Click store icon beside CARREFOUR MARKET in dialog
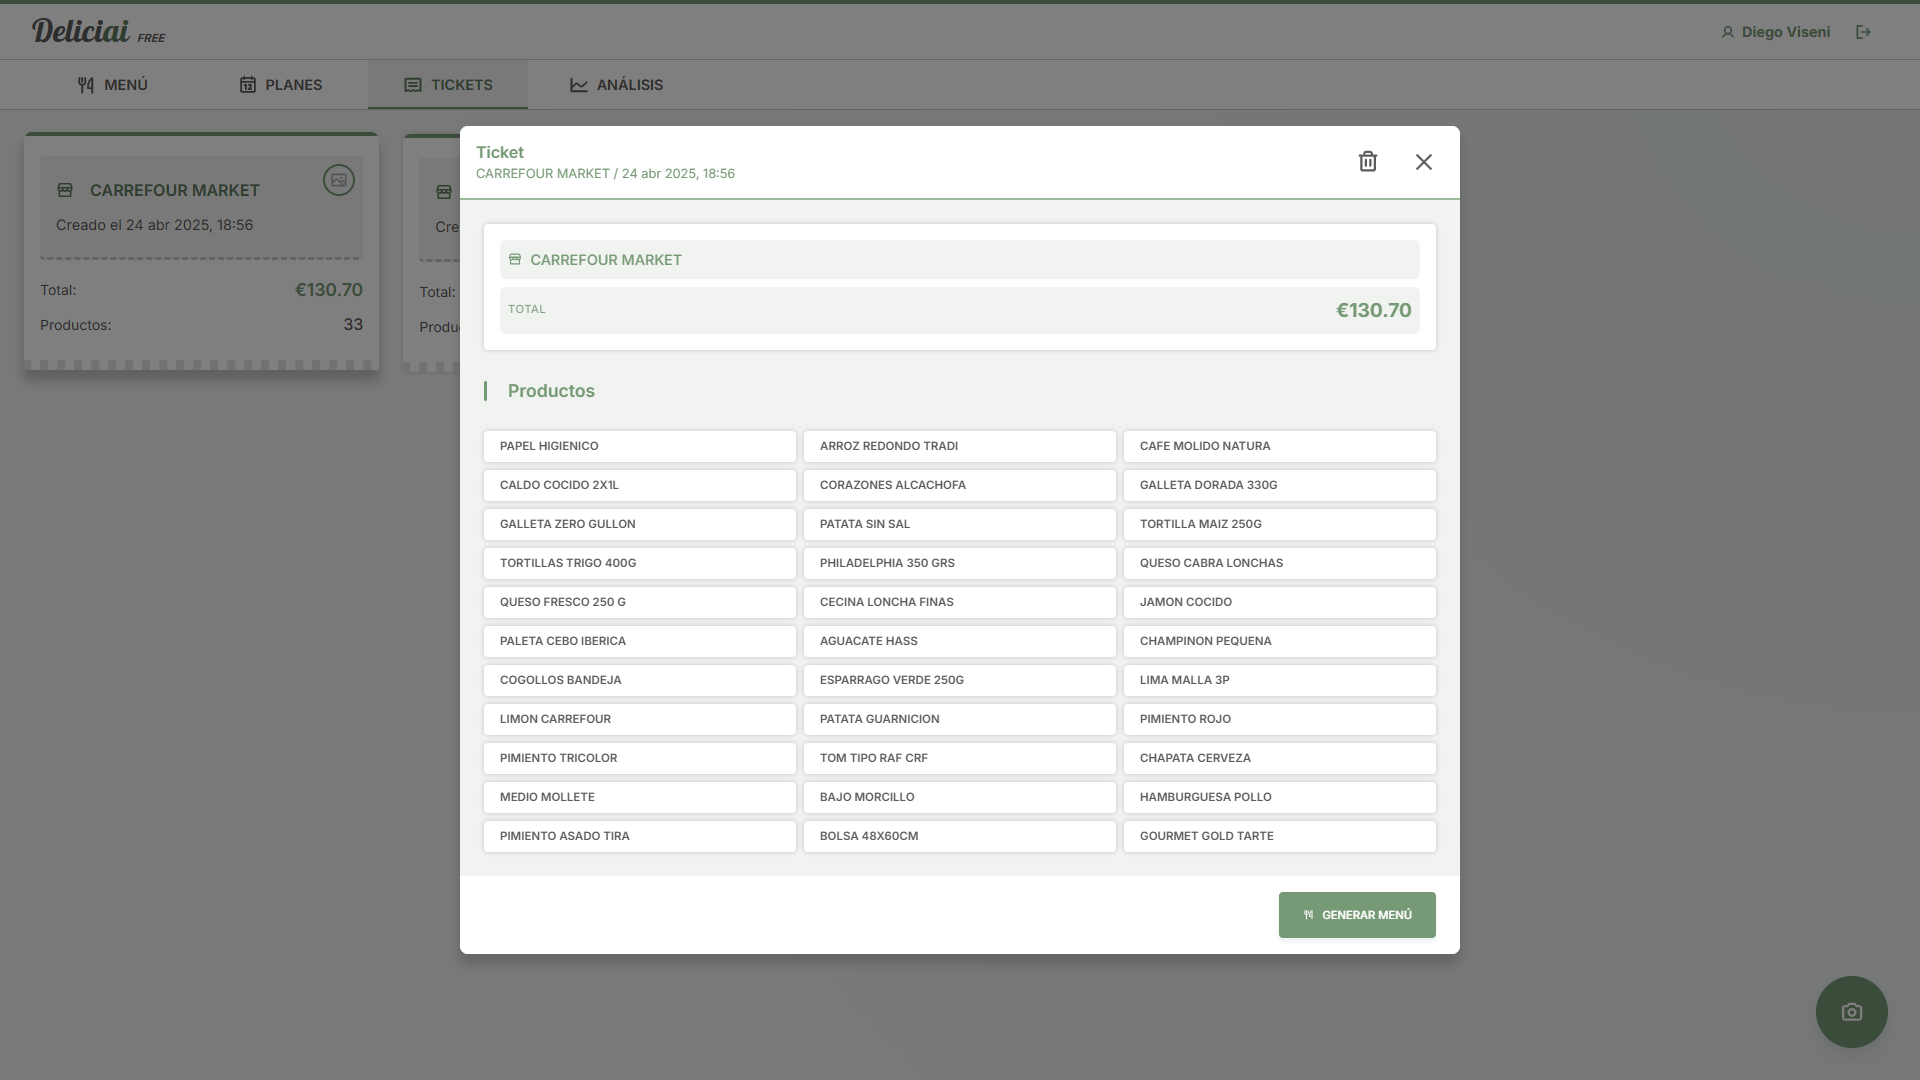The width and height of the screenshot is (1920, 1080). tap(515, 259)
